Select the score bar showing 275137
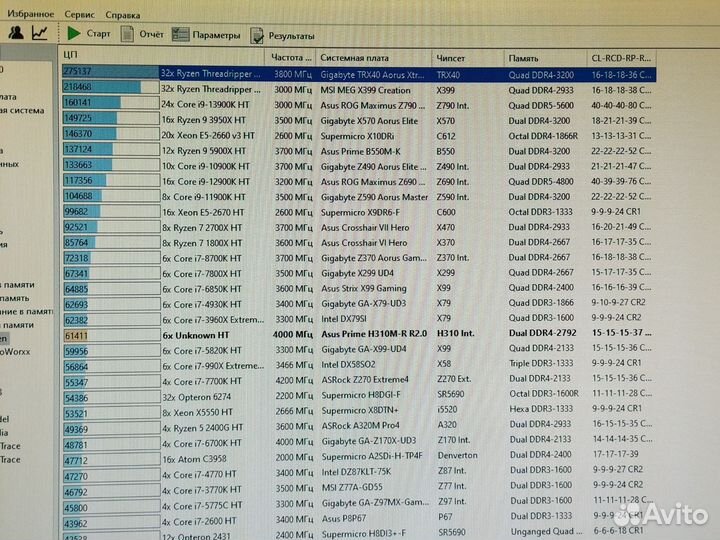This screenshot has height=540, width=720. [111, 72]
